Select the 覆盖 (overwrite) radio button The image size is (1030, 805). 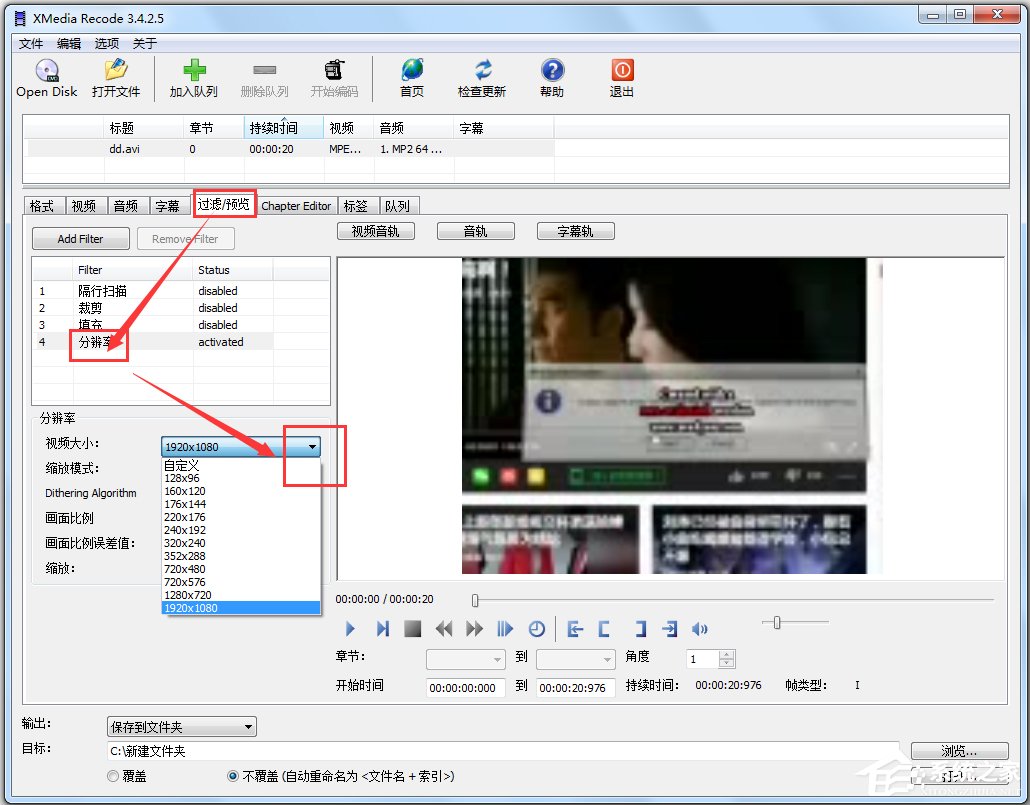coord(111,775)
